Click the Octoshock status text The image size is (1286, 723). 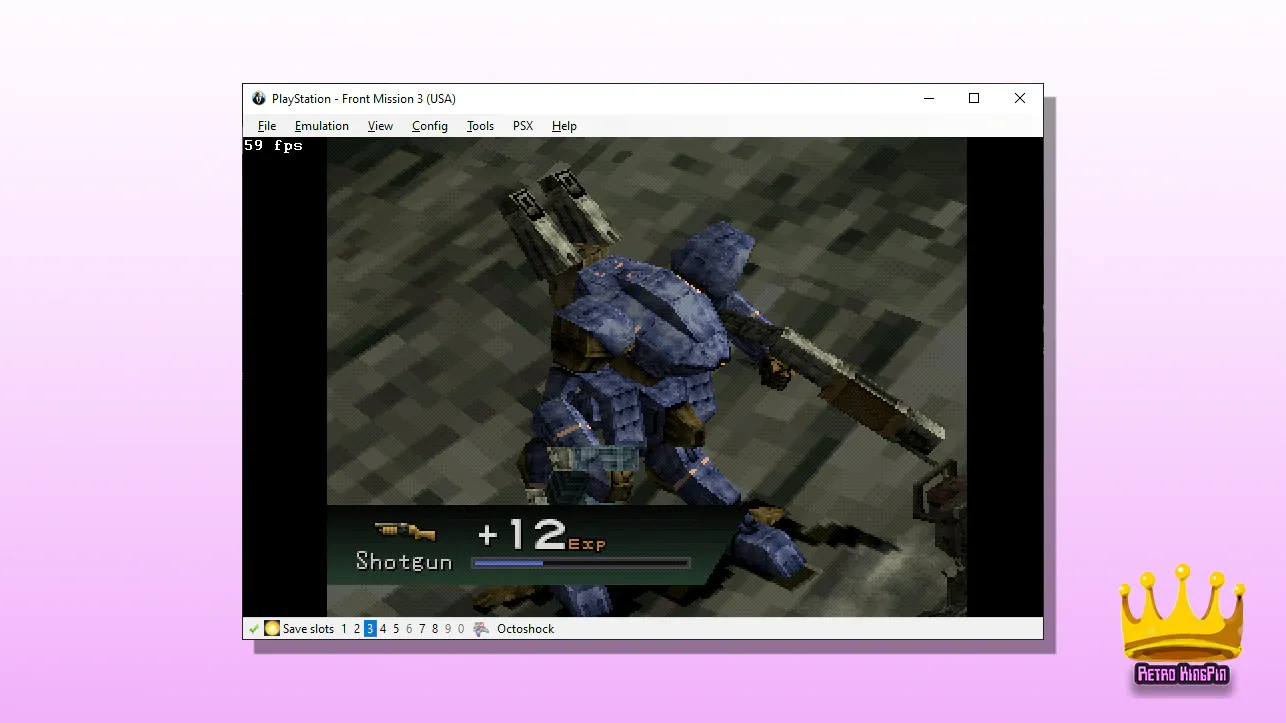point(525,629)
